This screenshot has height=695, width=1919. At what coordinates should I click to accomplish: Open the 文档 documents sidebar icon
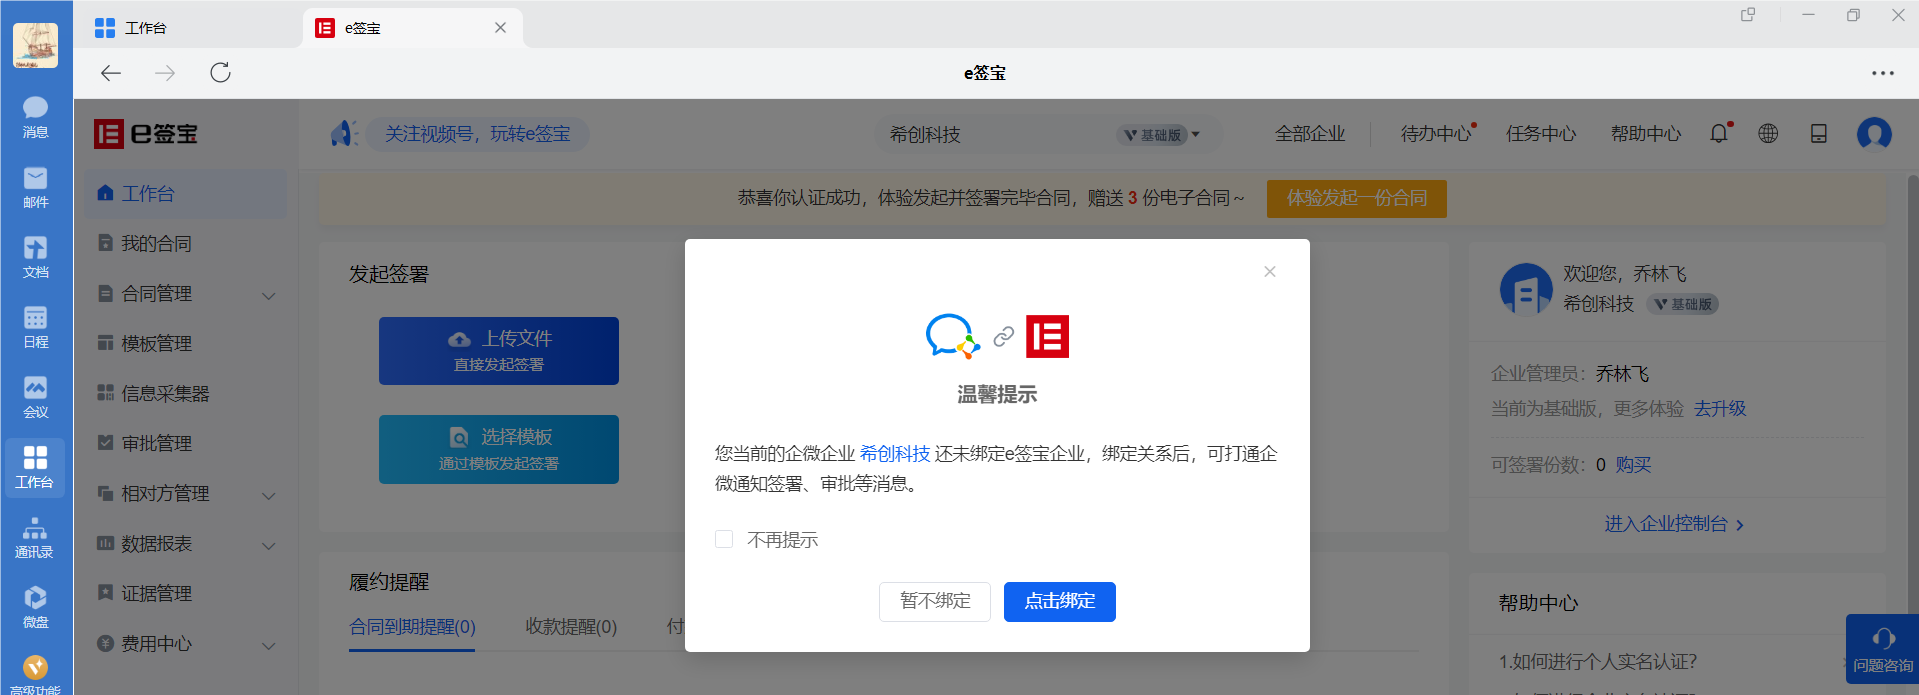tap(35, 257)
